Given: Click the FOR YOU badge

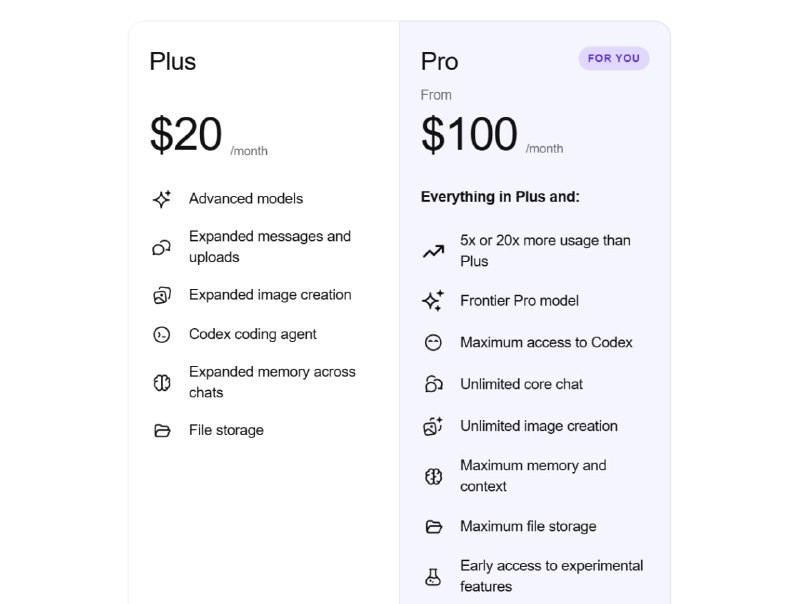Looking at the screenshot, I should click(614, 58).
